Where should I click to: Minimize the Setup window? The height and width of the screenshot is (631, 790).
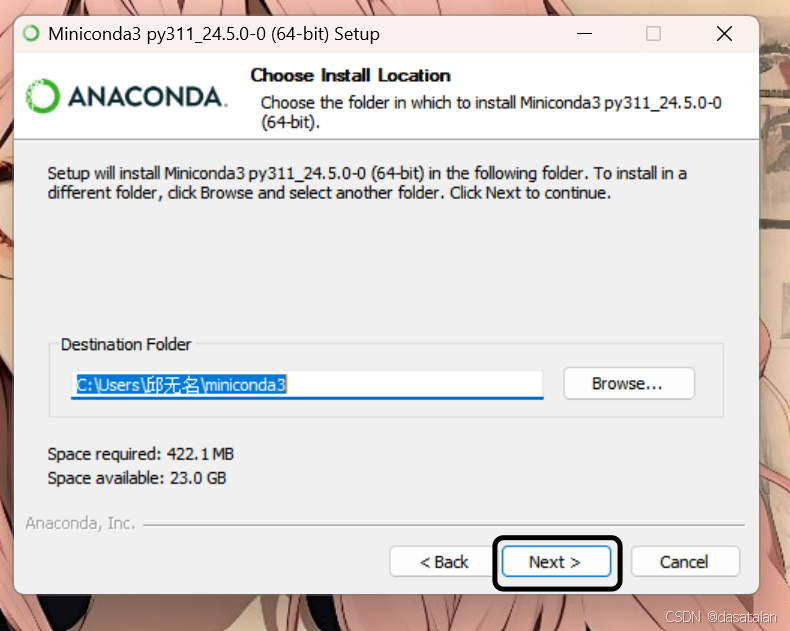click(584, 34)
